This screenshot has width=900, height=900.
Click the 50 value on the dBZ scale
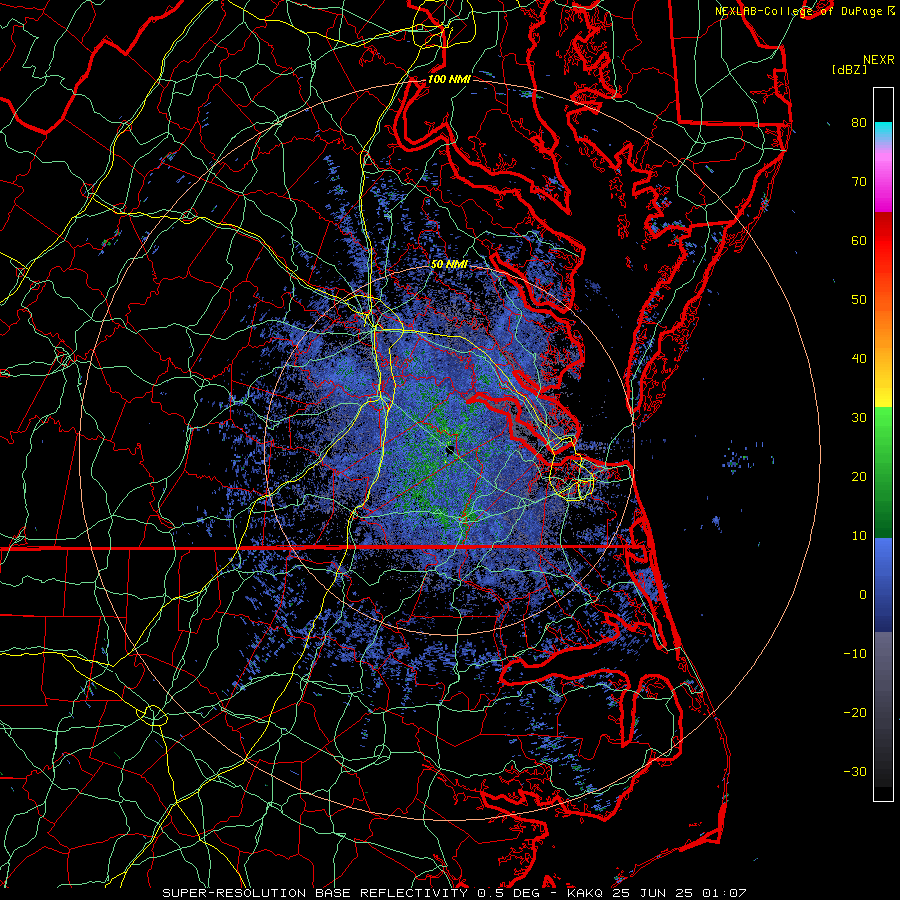tap(859, 300)
